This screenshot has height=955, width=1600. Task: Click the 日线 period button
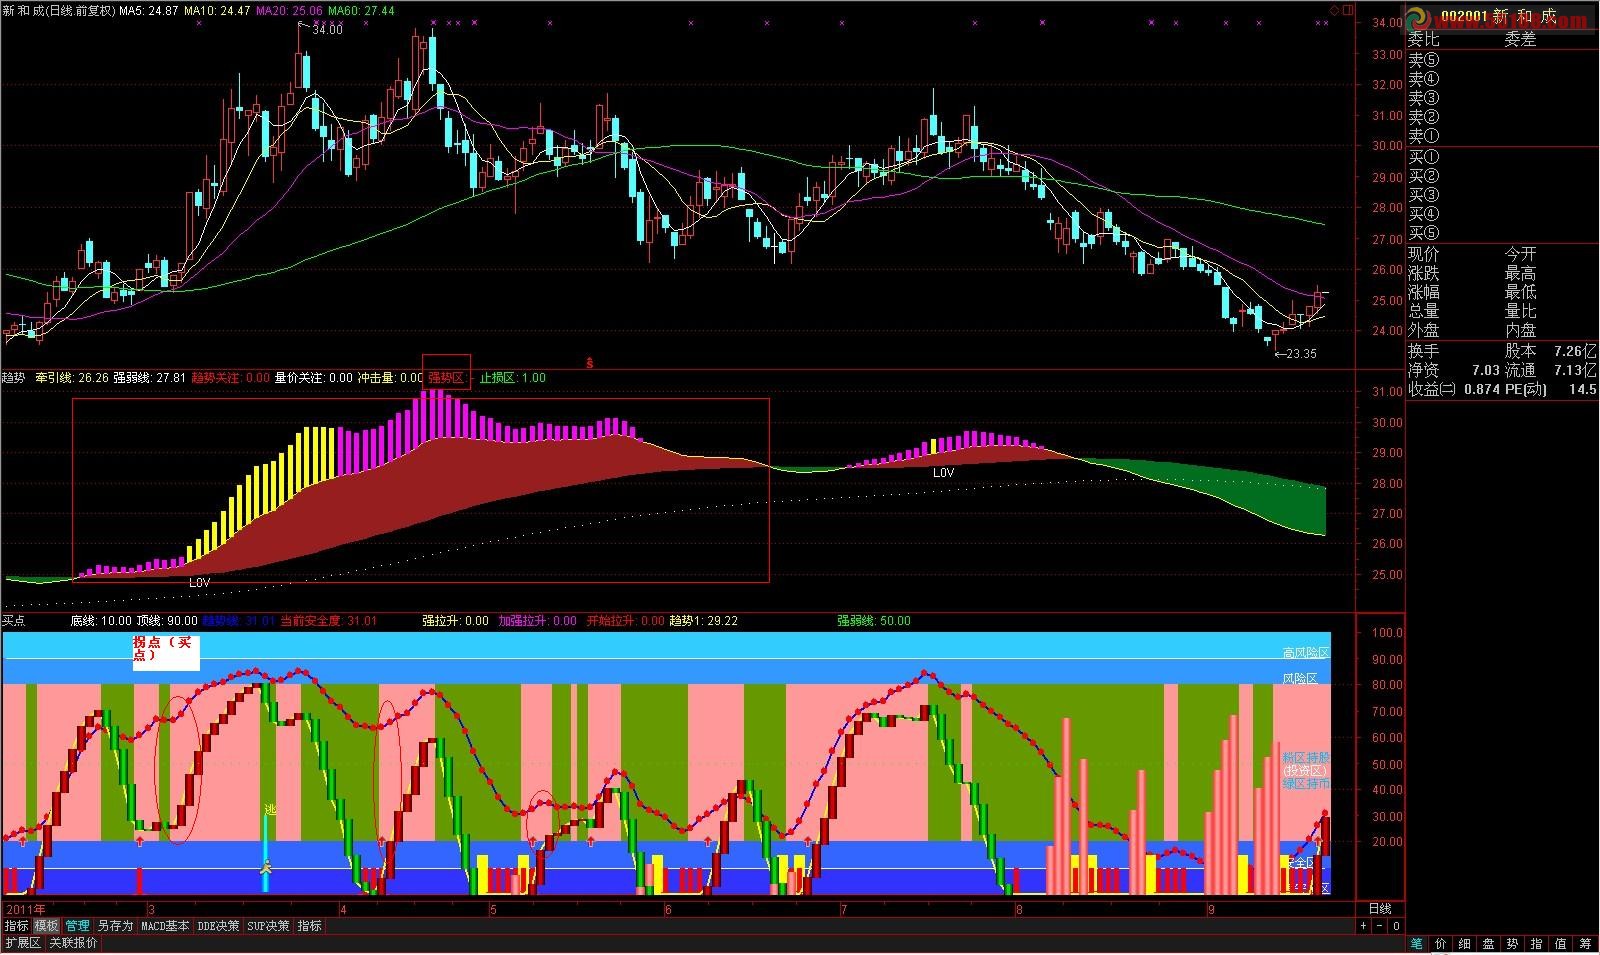click(1379, 909)
